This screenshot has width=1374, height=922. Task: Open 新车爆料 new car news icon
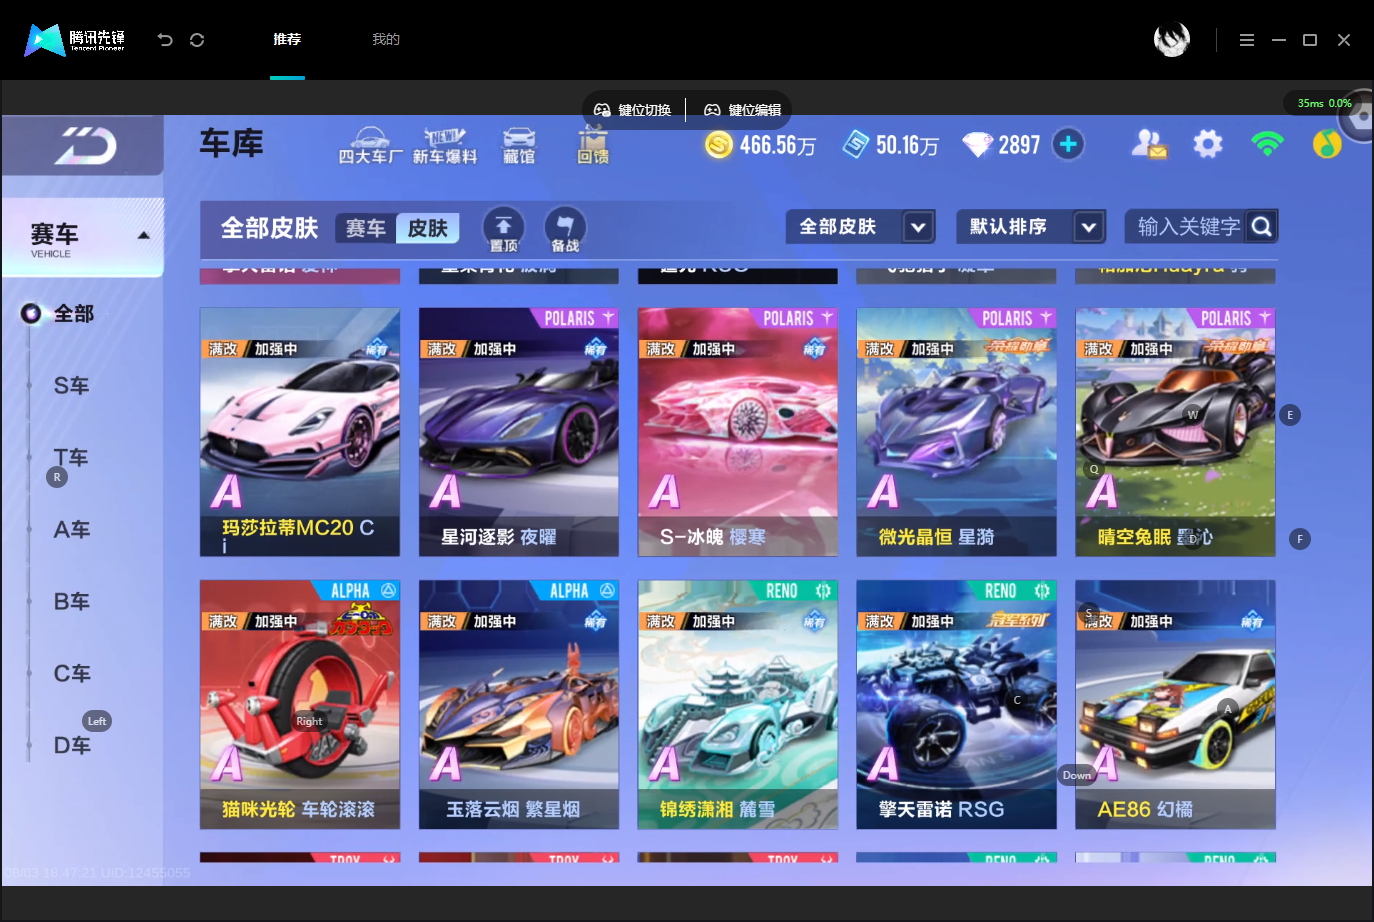pos(445,146)
